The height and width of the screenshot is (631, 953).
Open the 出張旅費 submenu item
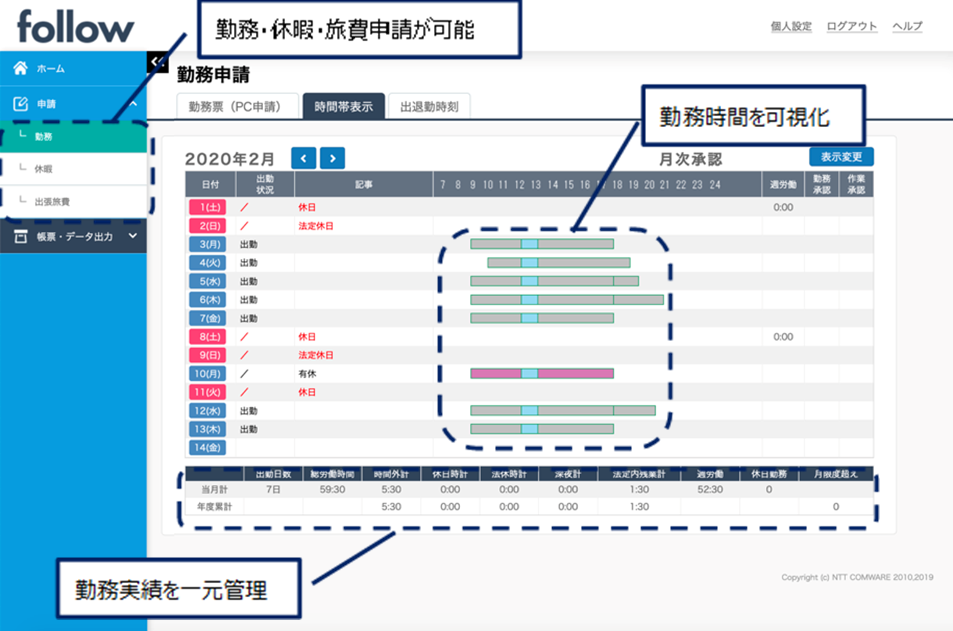pyautogui.click(x=74, y=202)
